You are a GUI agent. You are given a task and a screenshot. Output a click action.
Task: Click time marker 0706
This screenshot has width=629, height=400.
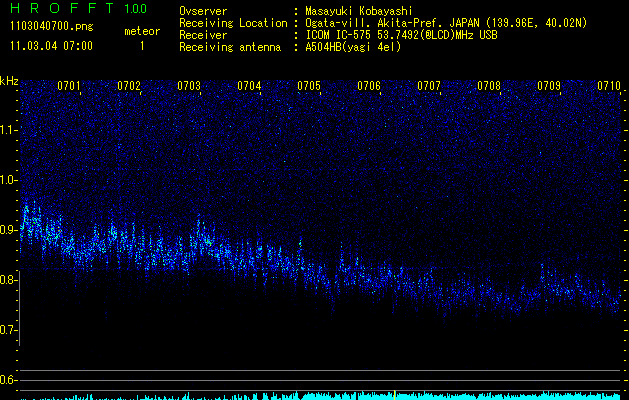369,86
